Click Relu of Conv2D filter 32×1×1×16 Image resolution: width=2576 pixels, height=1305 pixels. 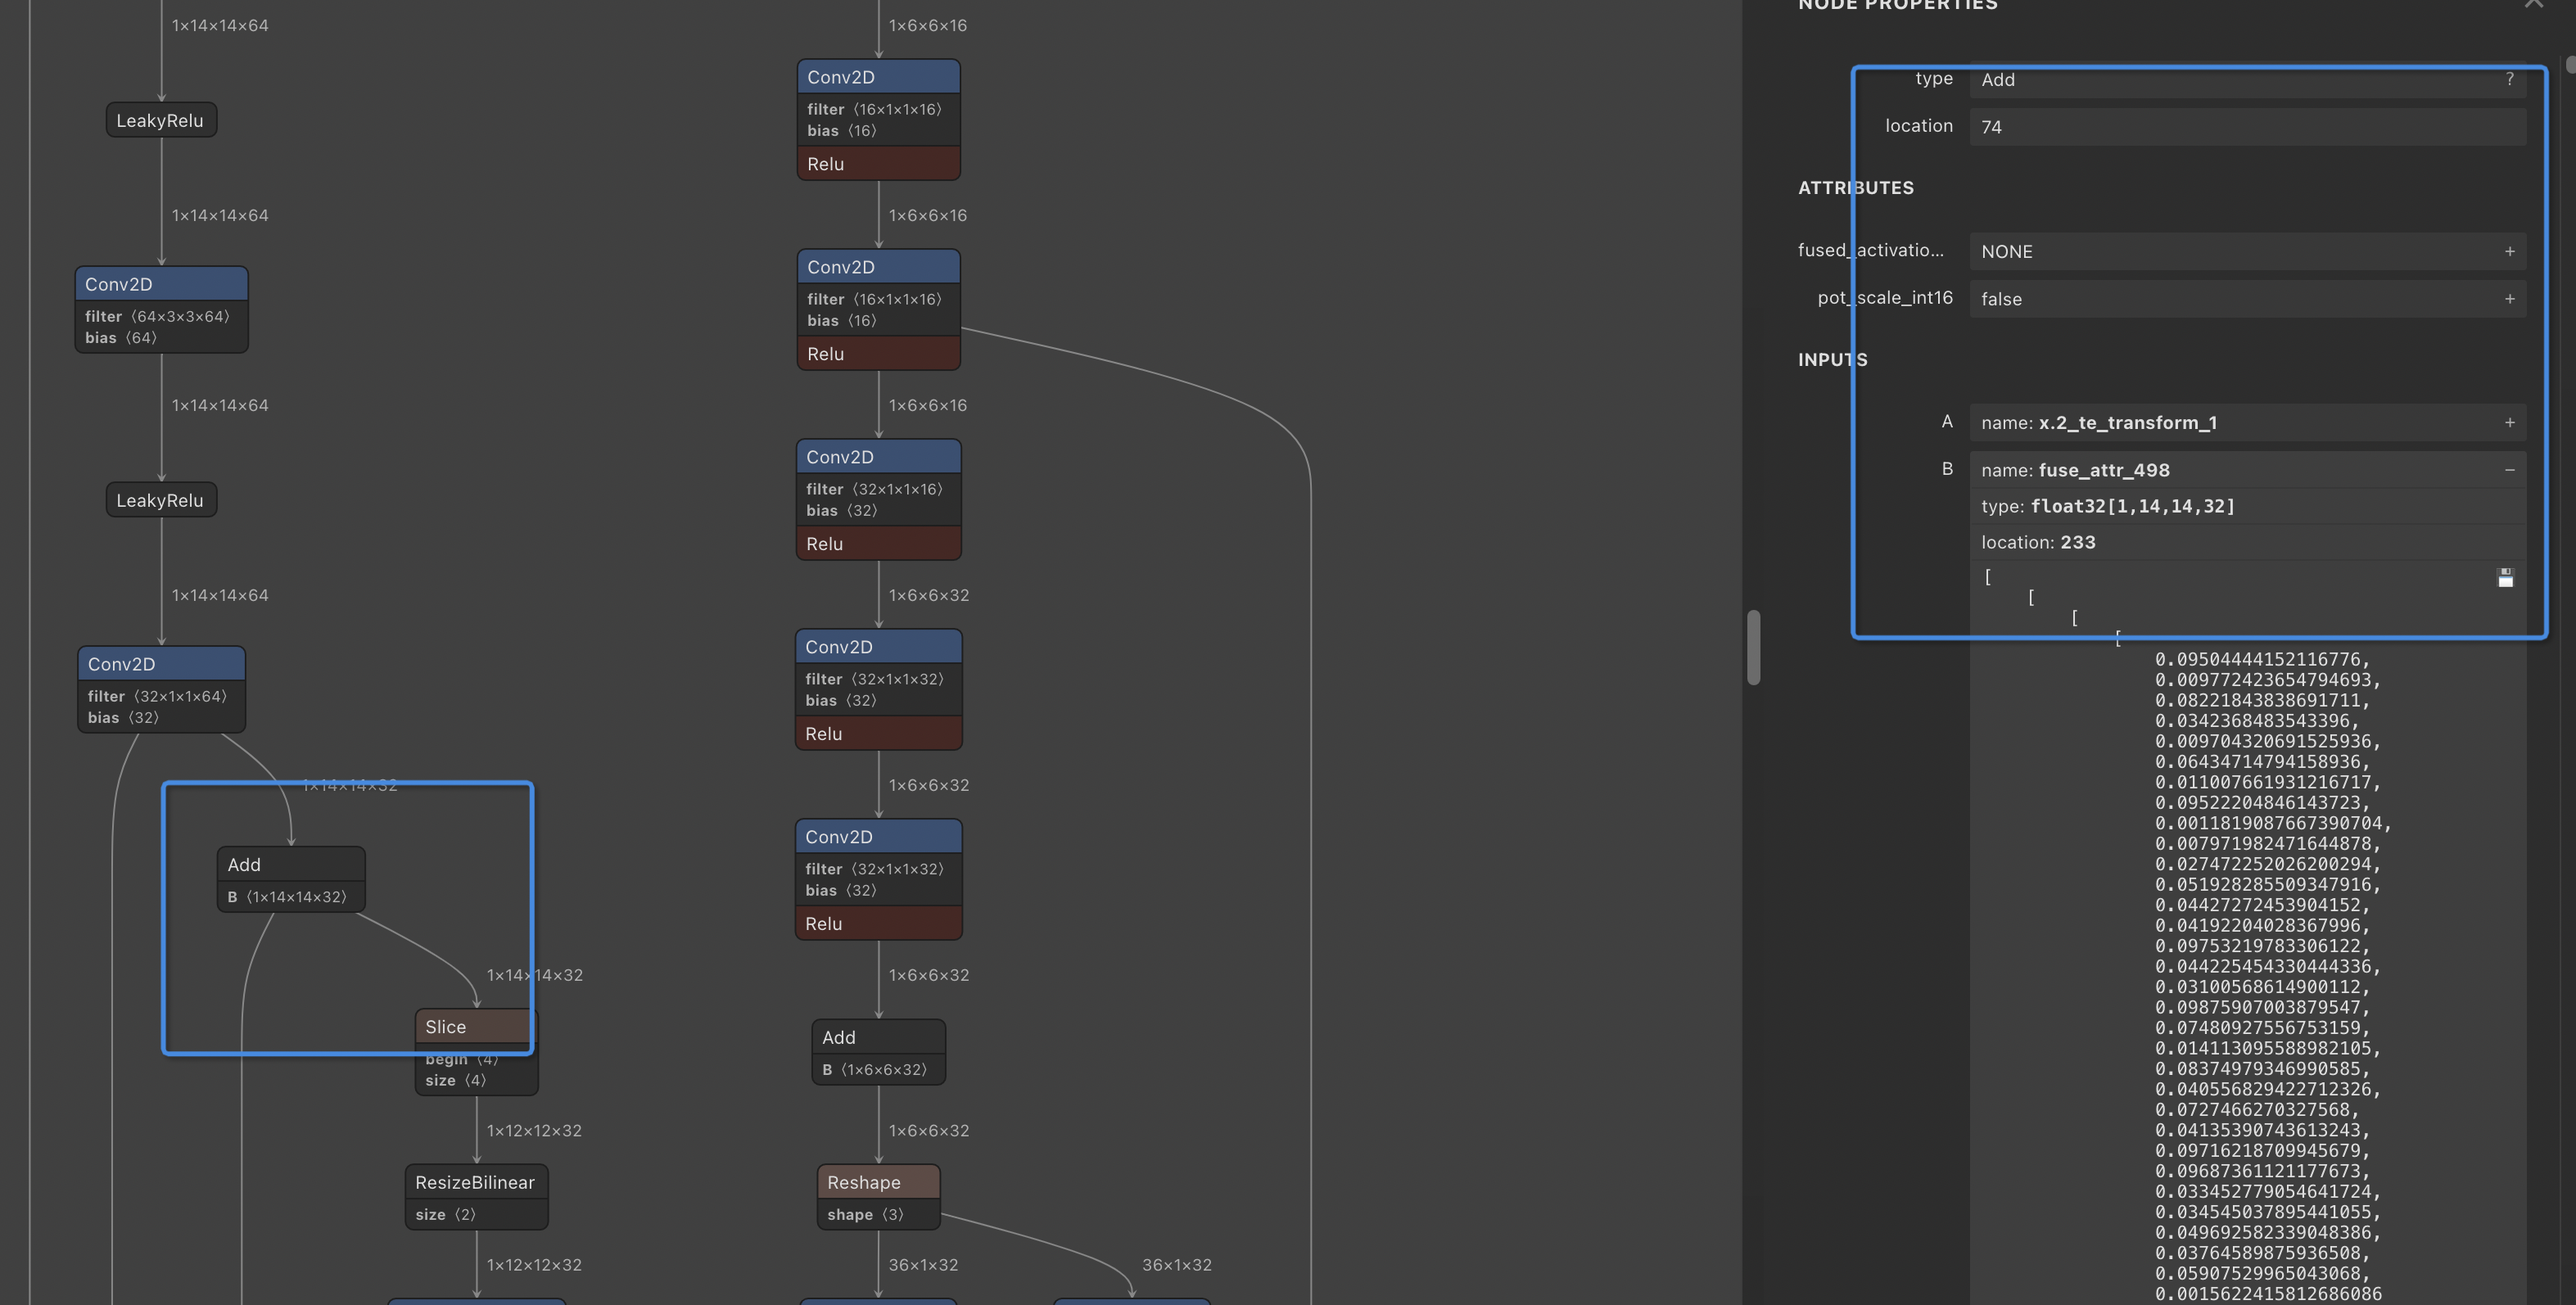(877, 544)
